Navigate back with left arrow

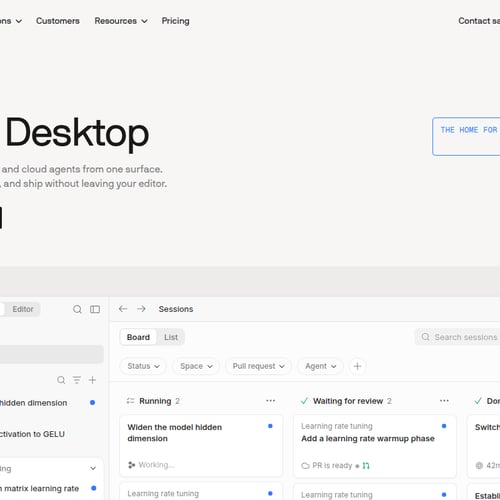(123, 309)
